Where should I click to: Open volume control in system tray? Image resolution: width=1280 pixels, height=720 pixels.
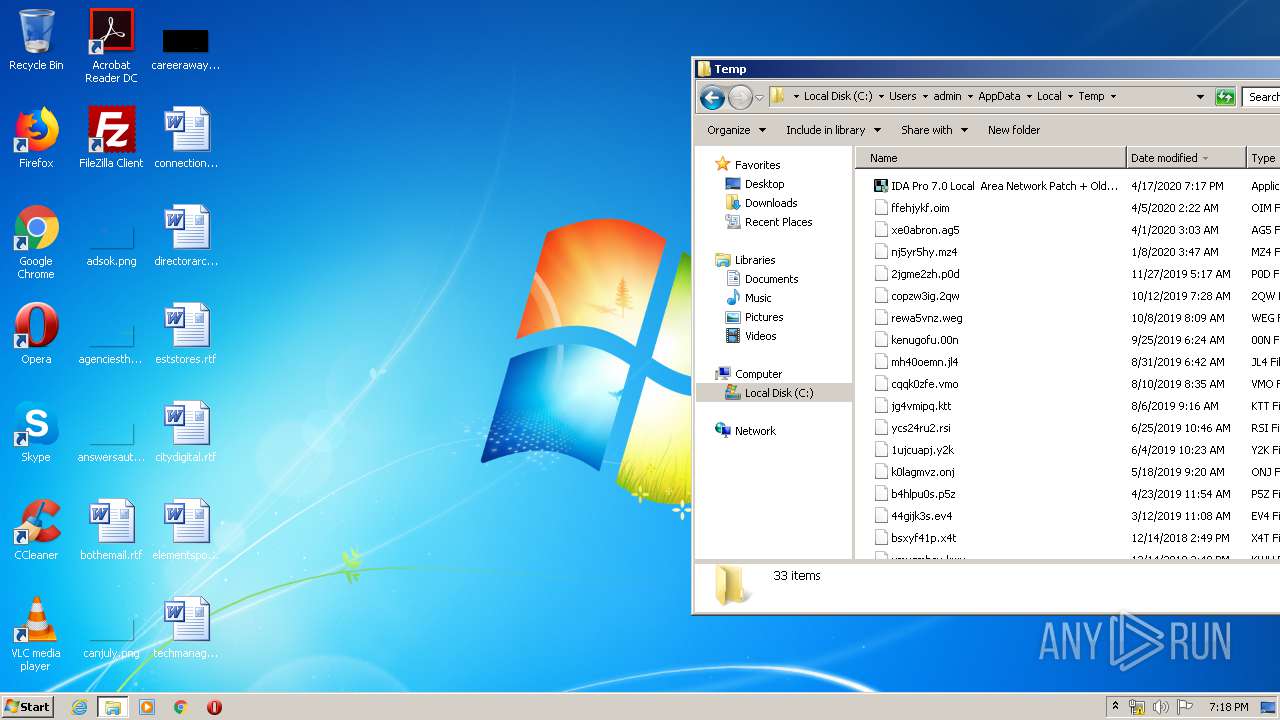click(1161, 707)
